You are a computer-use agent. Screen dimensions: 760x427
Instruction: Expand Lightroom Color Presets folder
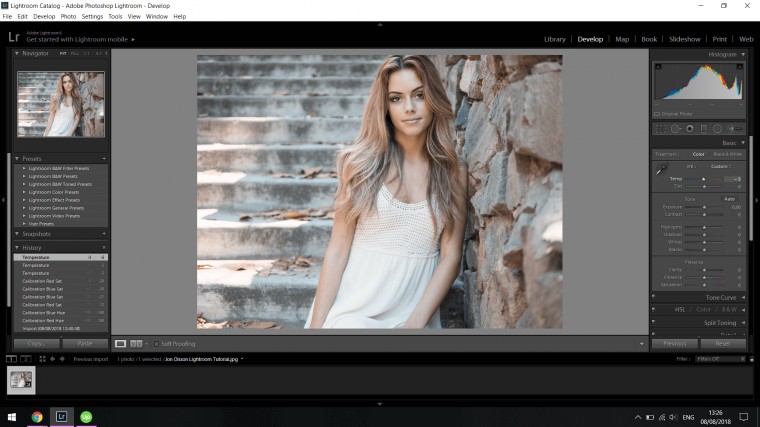[24, 192]
